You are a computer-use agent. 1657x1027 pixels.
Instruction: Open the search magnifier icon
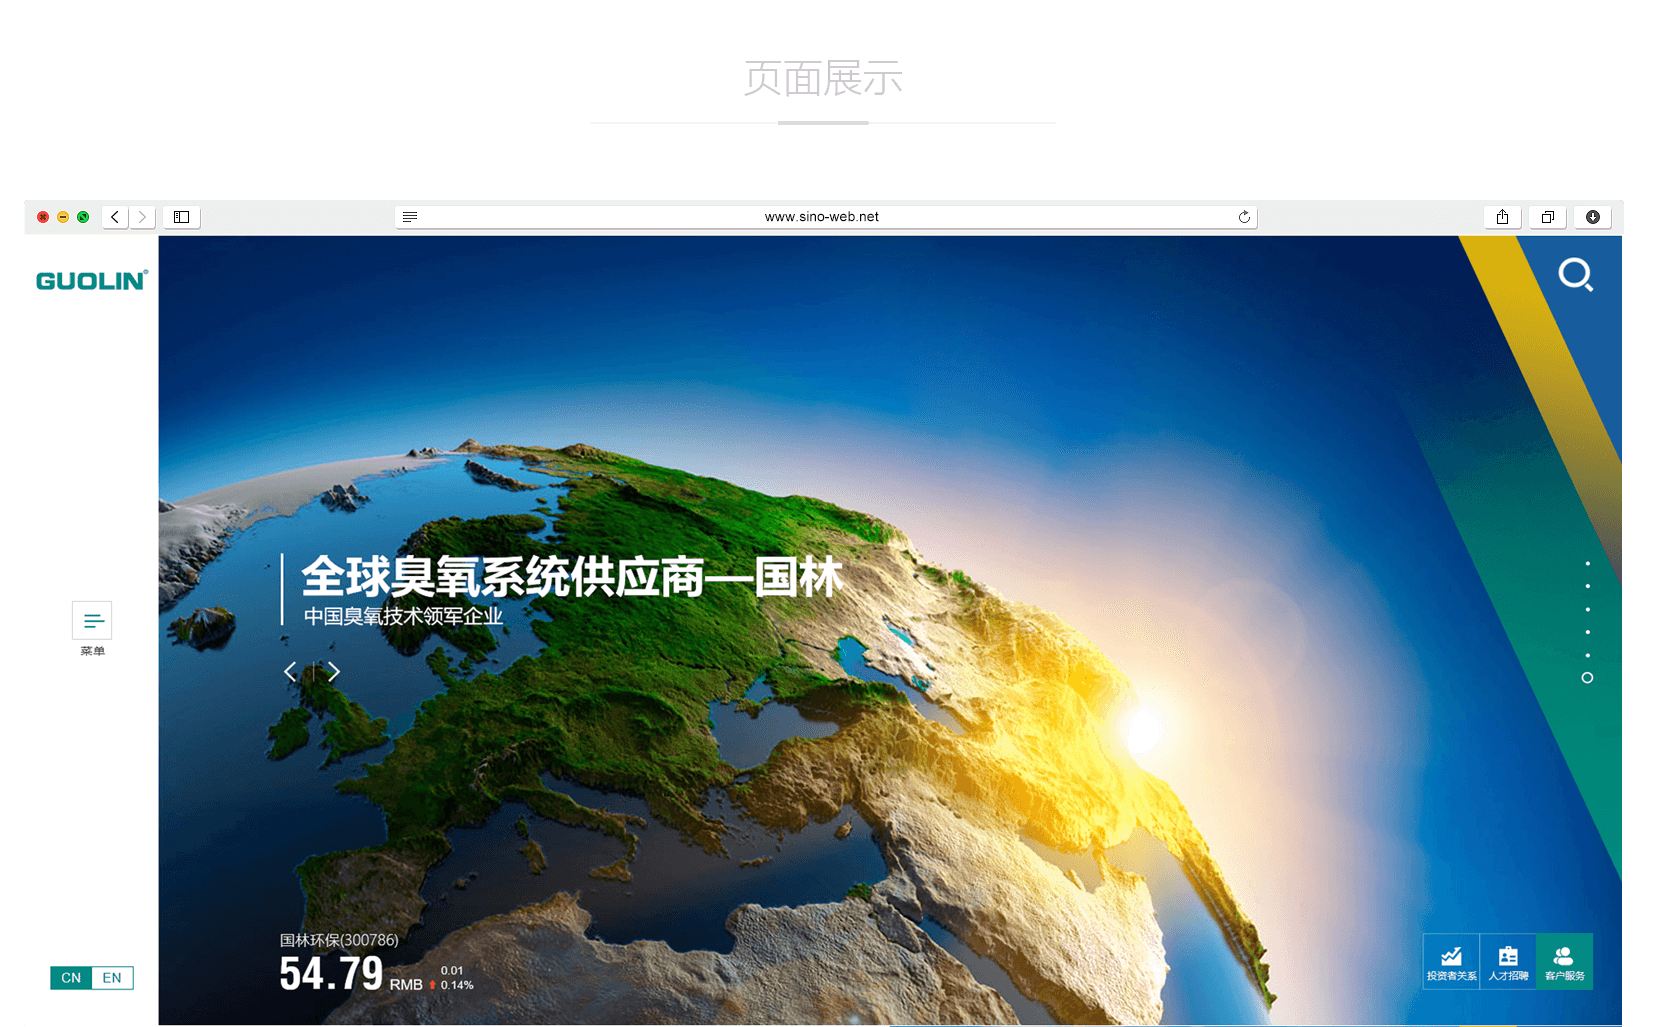tap(1575, 274)
